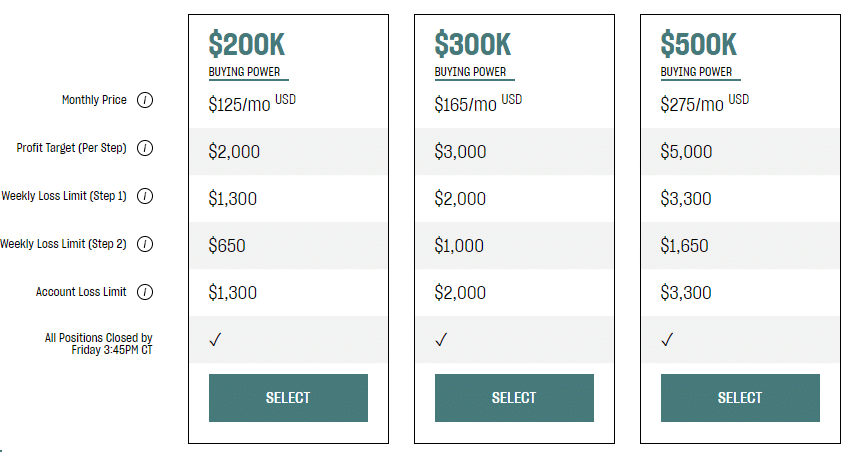
Task: Click info icon for Weekly Loss Limit Step 2
Action: (x=144, y=244)
